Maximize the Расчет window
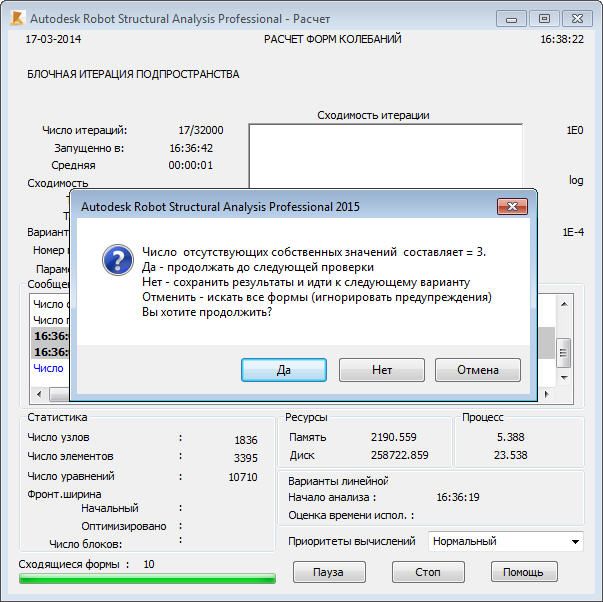The height and width of the screenshot is (602, 603). click(544, 19)
